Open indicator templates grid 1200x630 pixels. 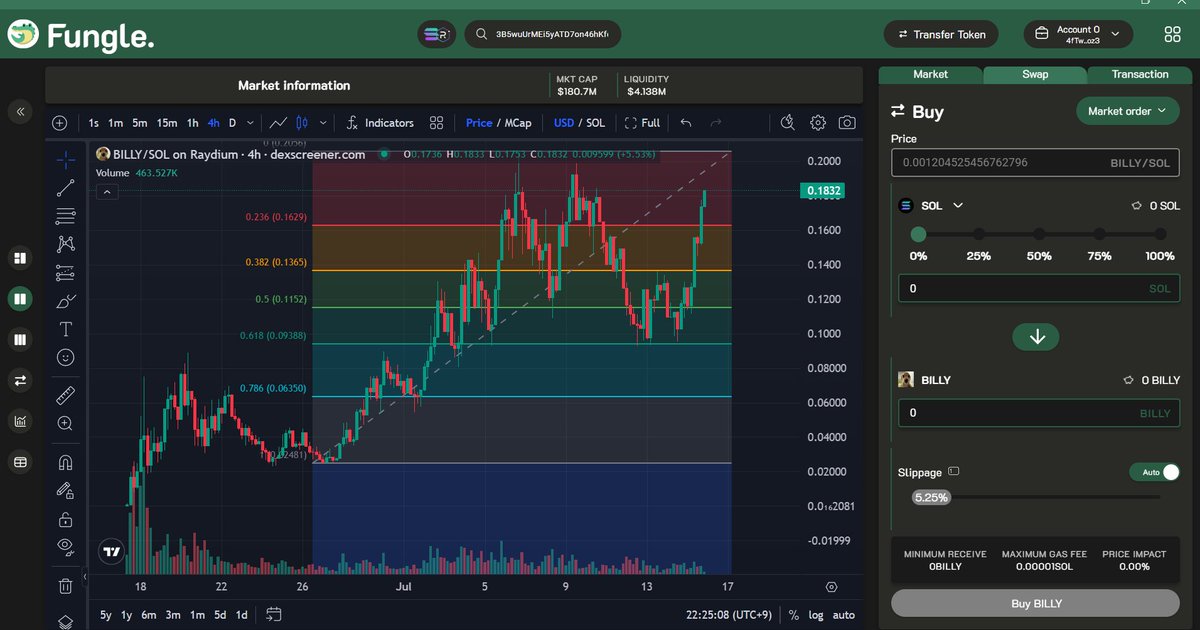point(436,123)
